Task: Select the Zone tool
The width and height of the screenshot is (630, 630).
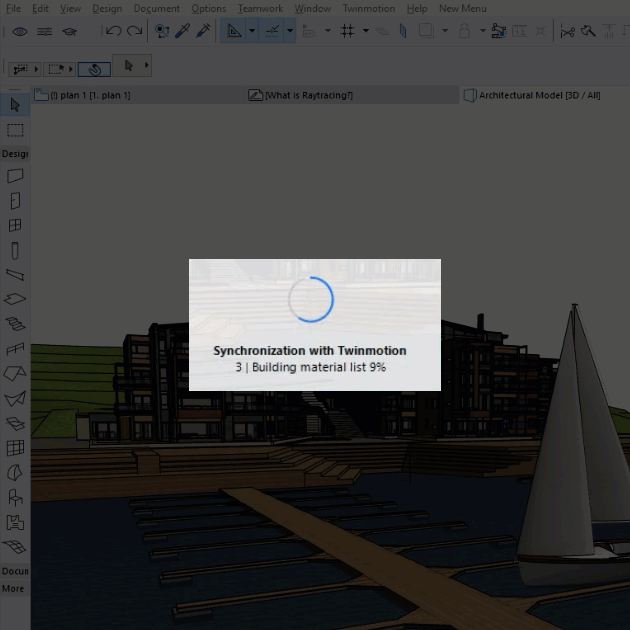Action: pyautogui.click(x=15, y=522)
